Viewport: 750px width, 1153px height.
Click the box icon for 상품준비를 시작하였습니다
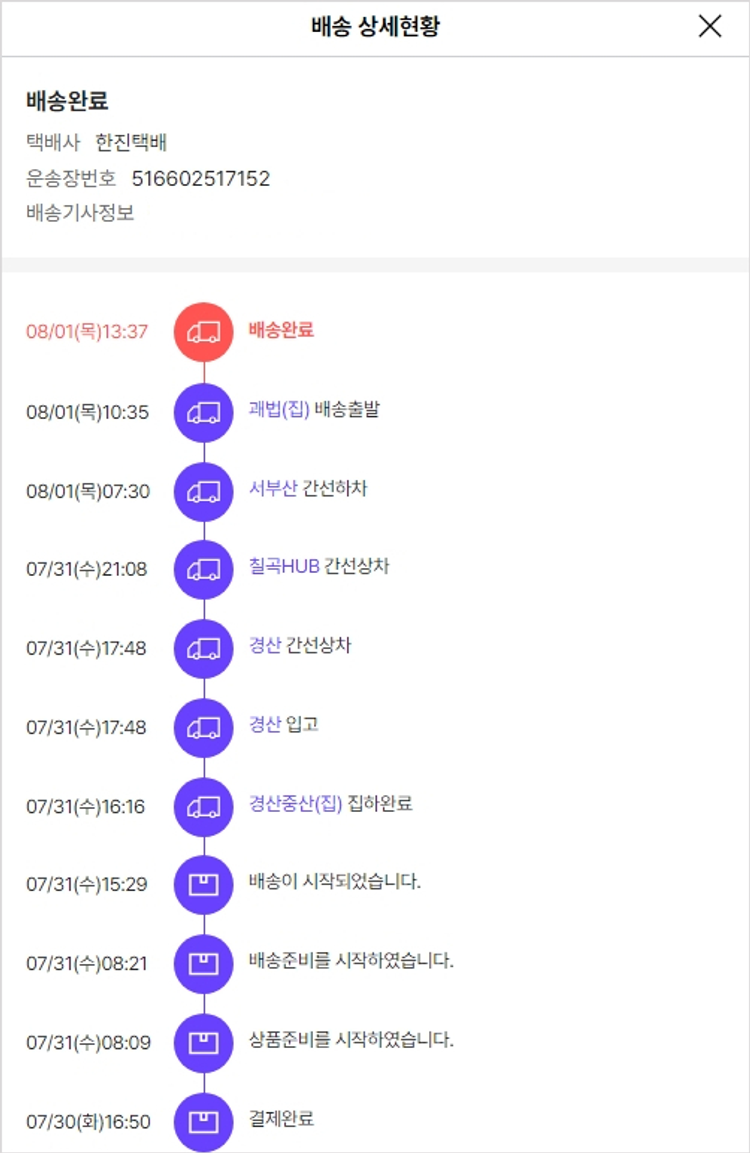[204, 1043]
